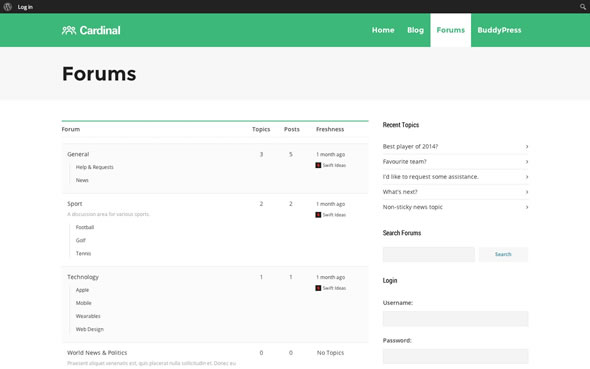Viewport: 590px width, 369px height.
Task: Click the Topics column header
Action: pos(261,129)
